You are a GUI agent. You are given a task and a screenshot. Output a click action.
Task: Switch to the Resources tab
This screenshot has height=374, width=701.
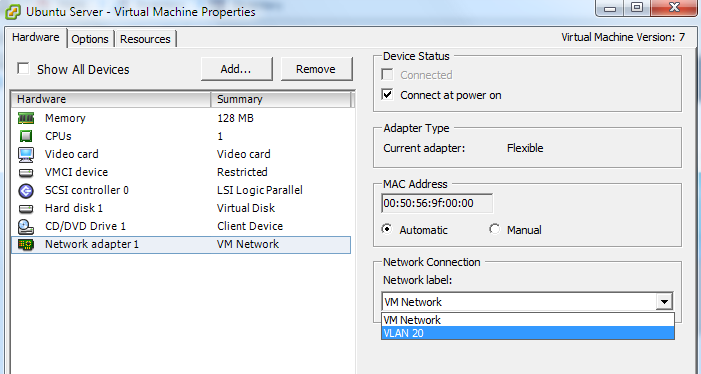coord(145,39)
